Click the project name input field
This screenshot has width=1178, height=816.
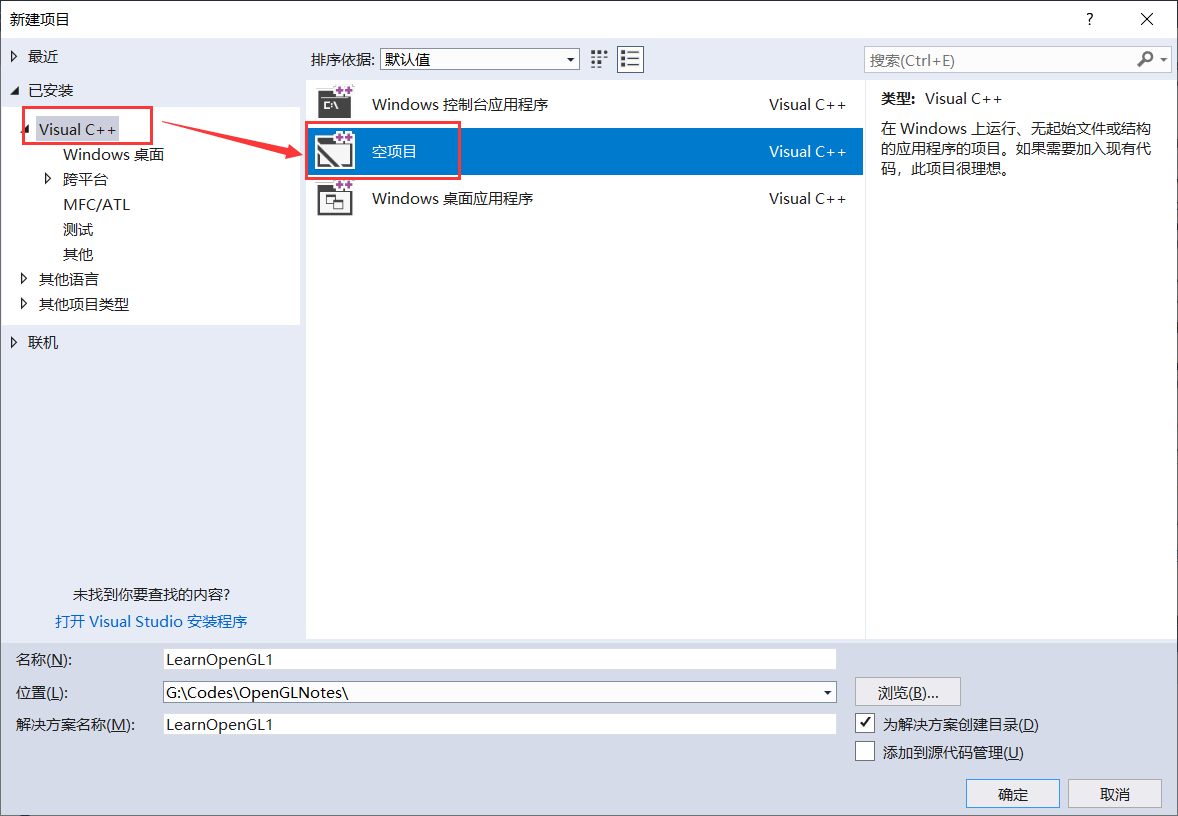[x=500, y=659]
